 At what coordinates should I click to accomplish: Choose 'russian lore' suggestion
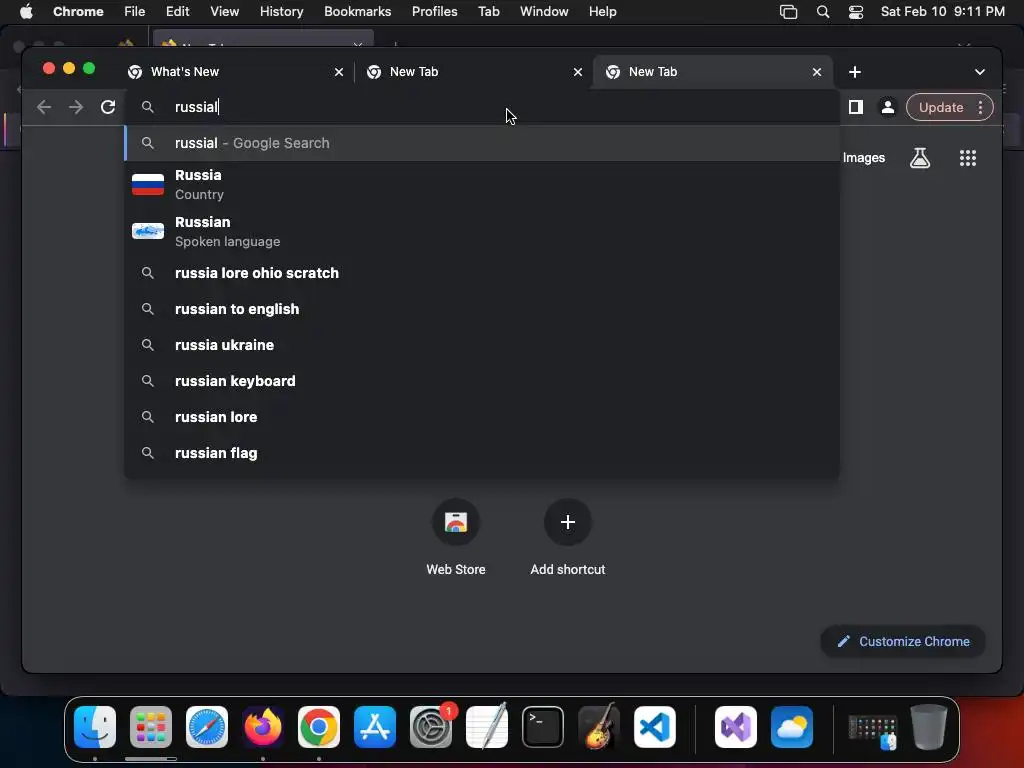tap(482, 417)
